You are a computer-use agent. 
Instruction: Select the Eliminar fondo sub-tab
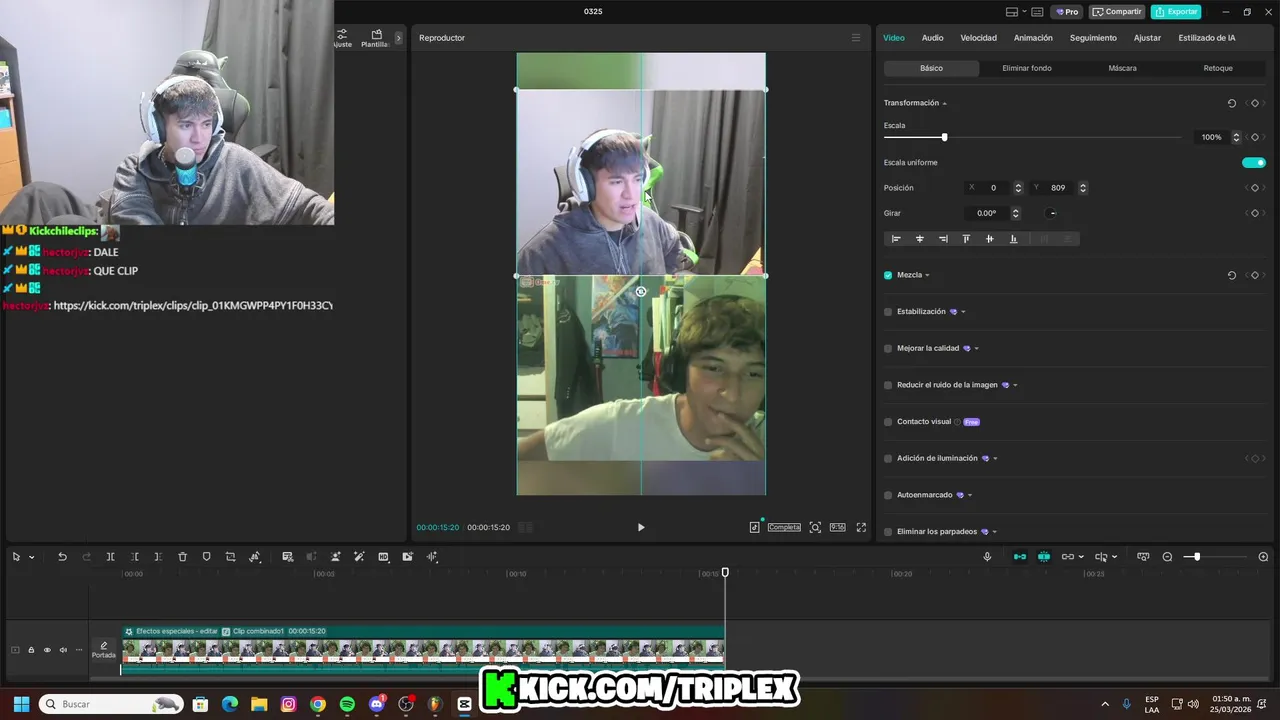[1027, 68]
